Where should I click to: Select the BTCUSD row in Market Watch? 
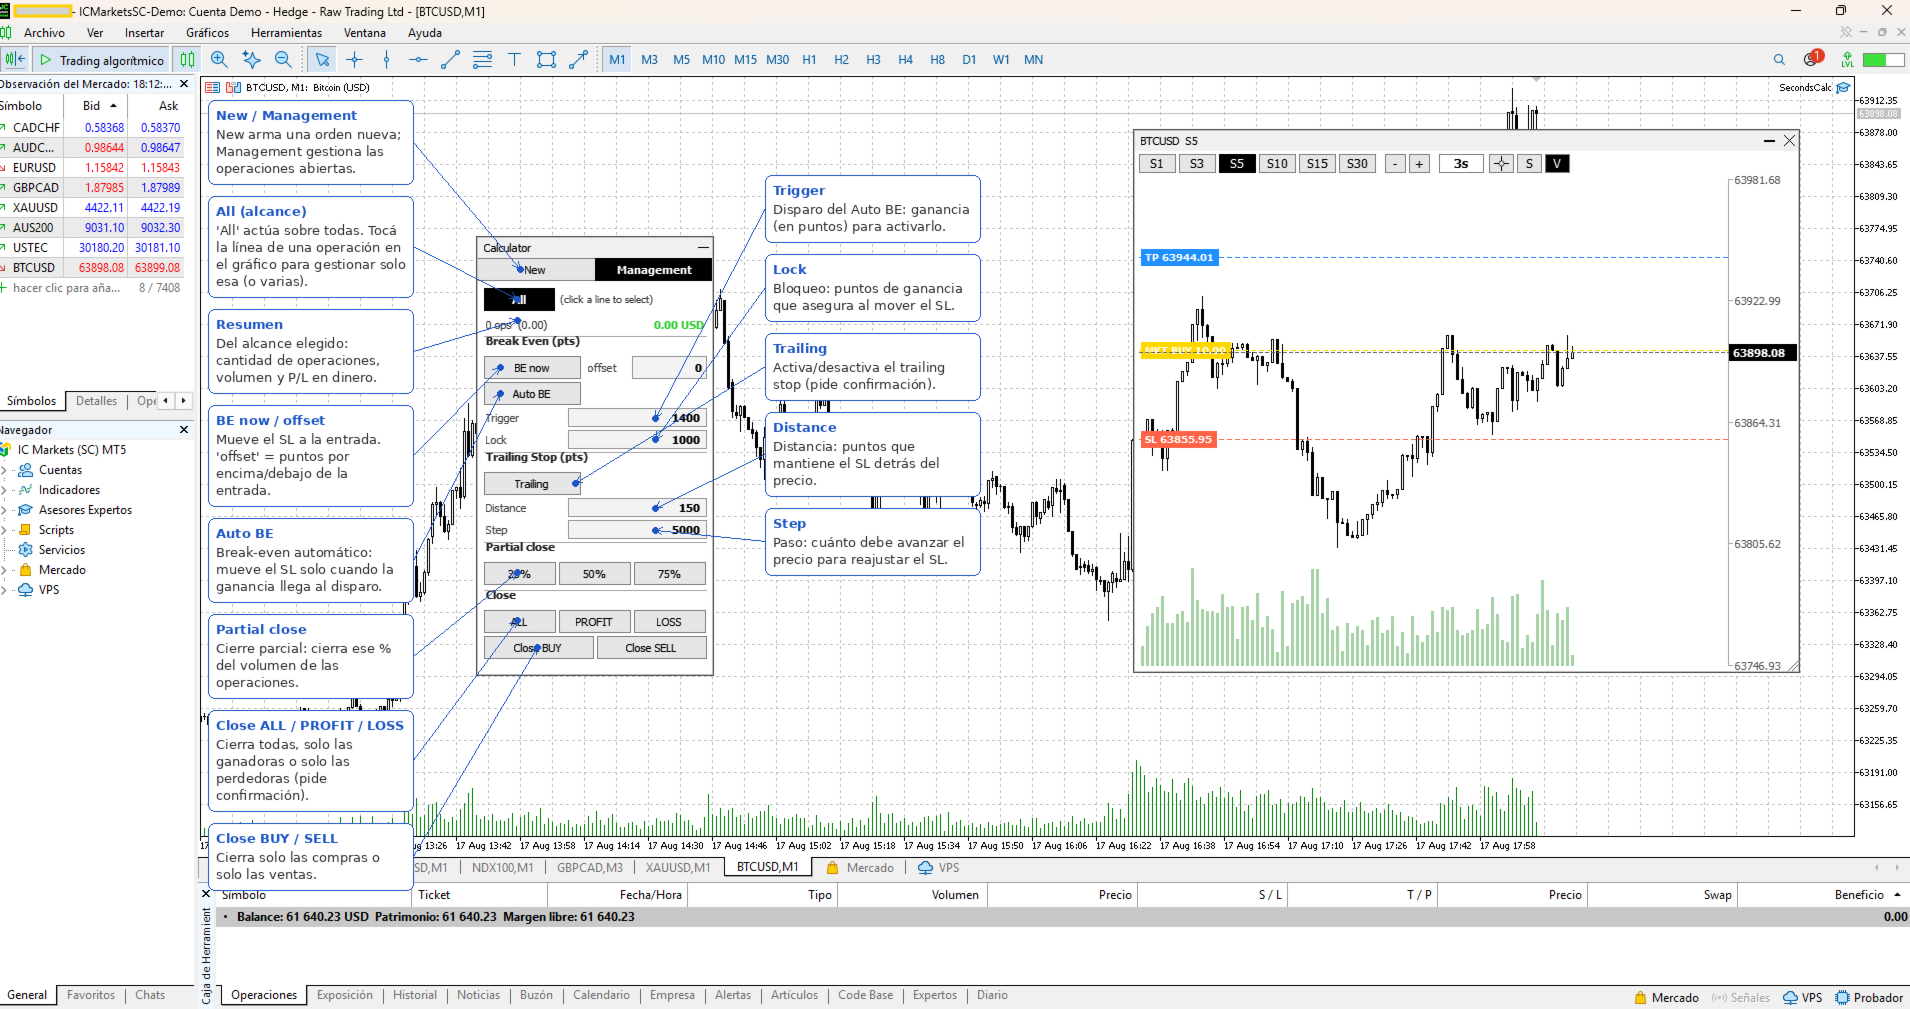point(92,267)
